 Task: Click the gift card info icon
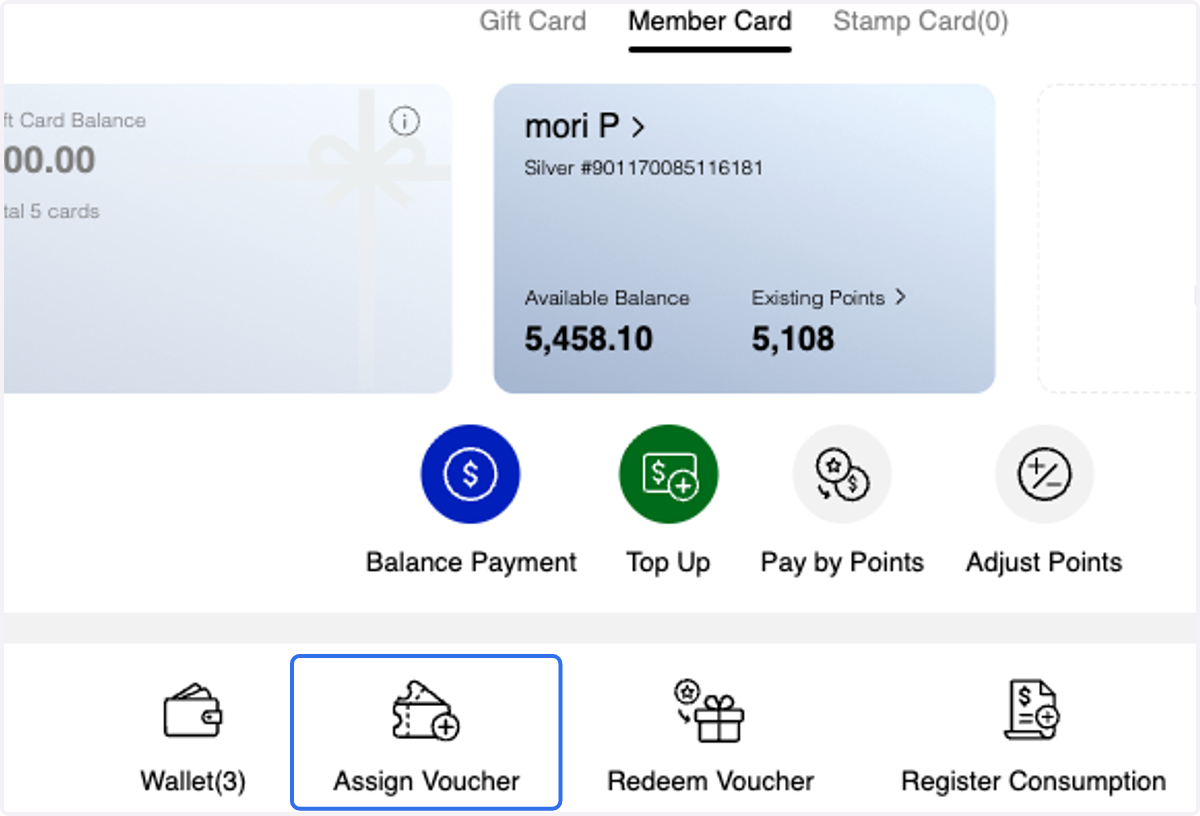[404, 122]
